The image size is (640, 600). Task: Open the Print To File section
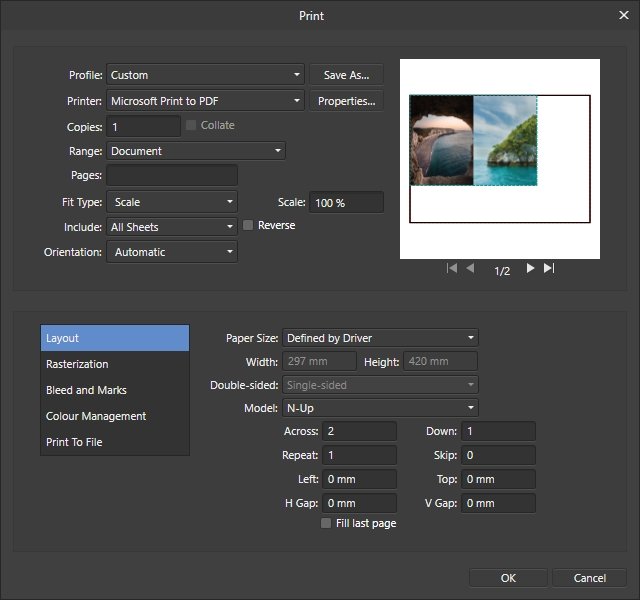[115, 442]
